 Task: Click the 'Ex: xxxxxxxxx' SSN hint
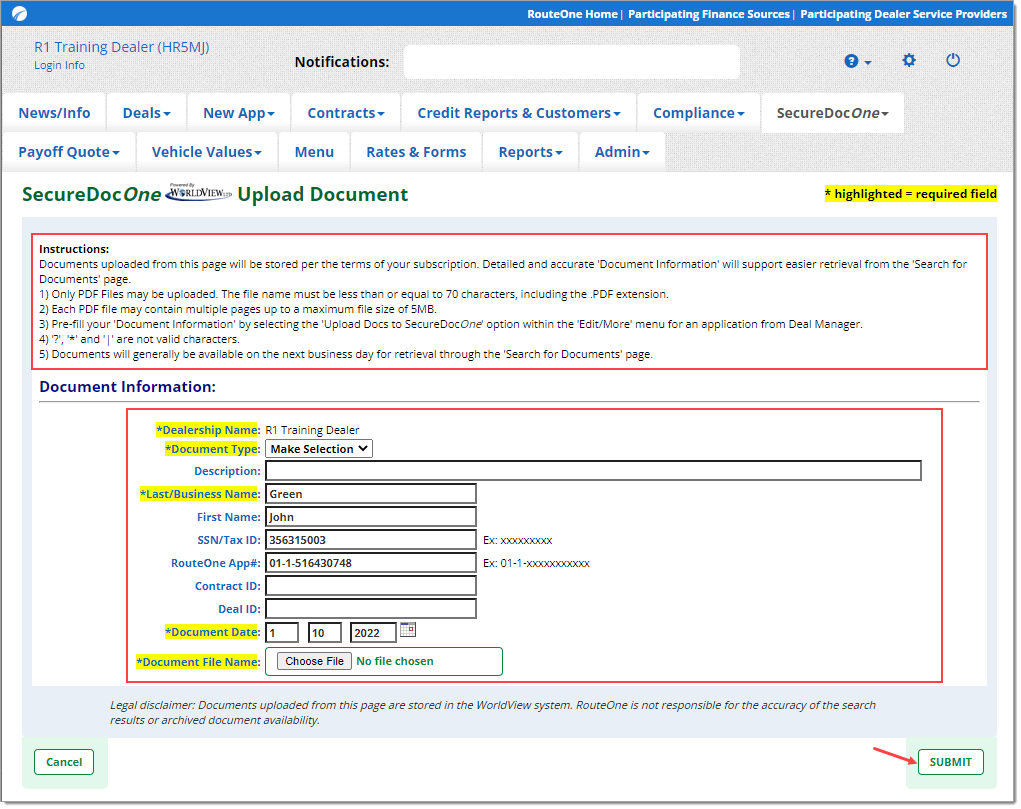pyautogui.click(x=518, y=541)
